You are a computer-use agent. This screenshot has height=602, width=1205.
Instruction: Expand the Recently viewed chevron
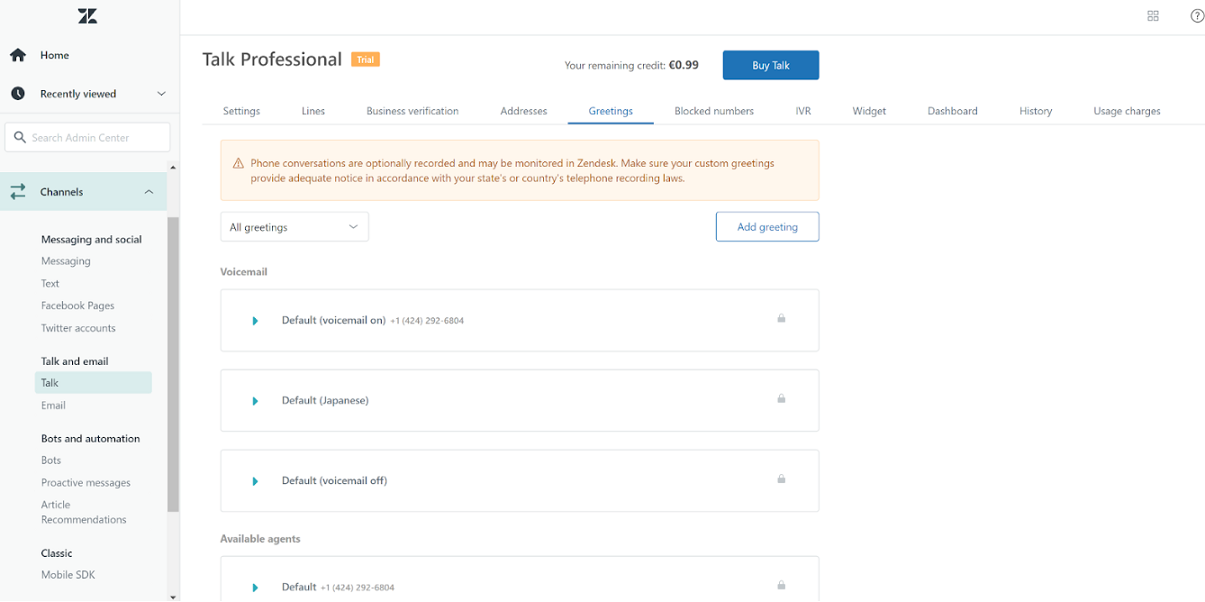tap(161, 94)
